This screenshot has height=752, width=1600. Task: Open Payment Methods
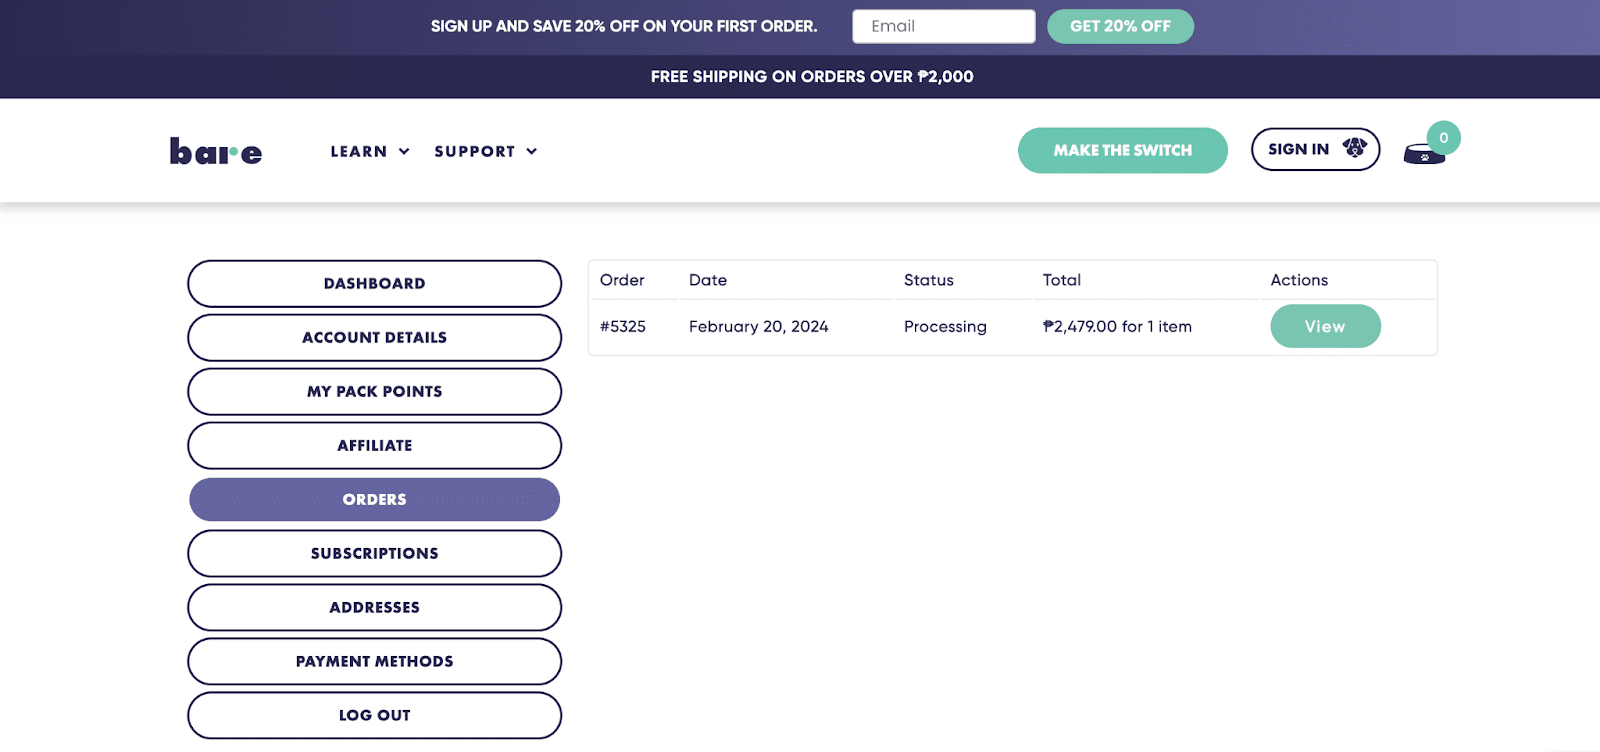(374, 662)
